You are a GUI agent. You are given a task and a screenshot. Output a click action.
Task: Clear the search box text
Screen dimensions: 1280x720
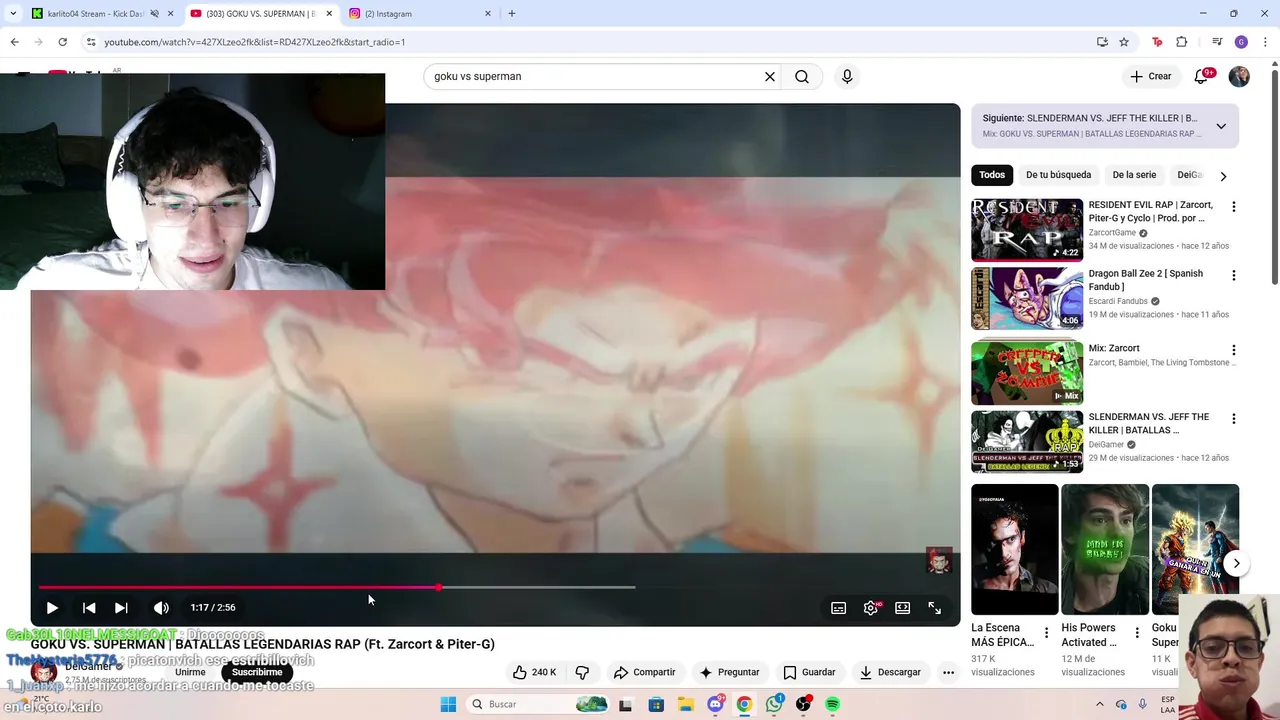pos(770,76)
